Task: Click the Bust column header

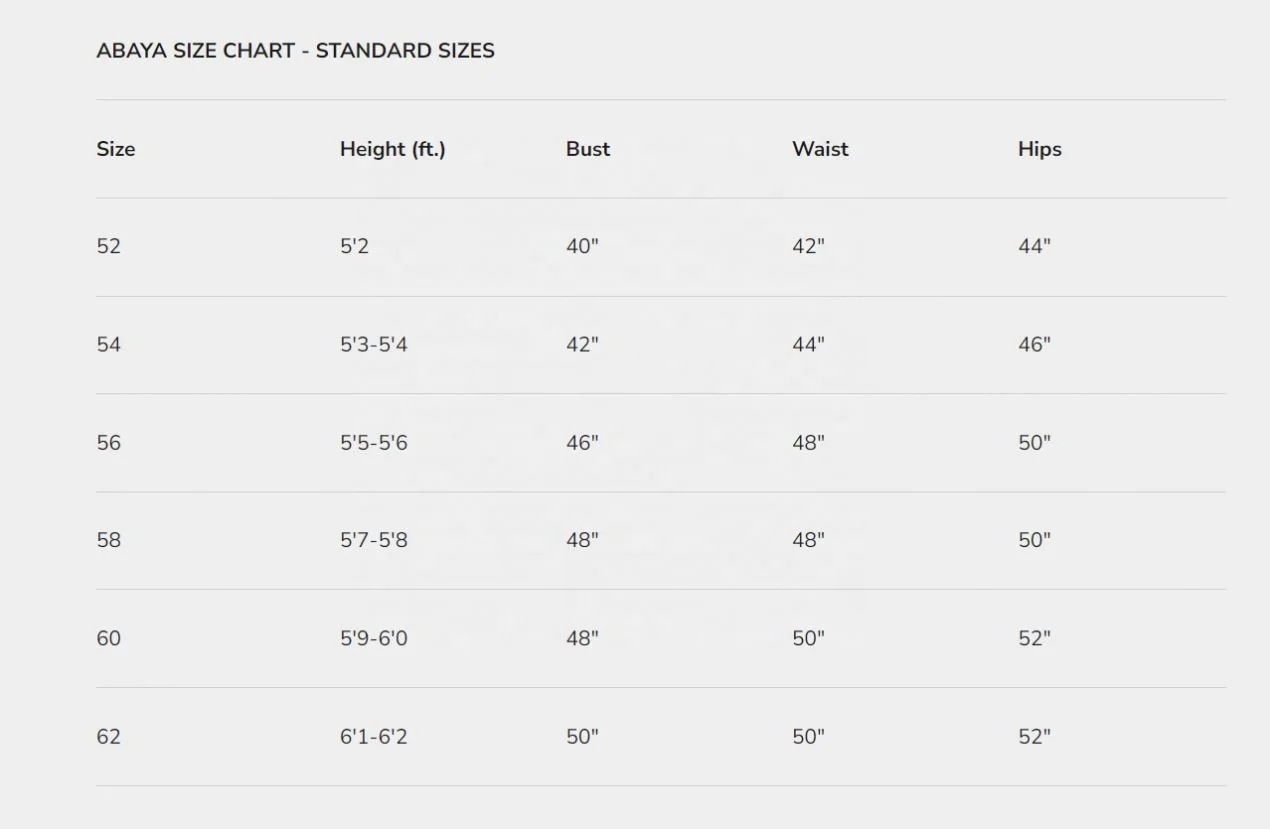Action: [x=587, y=149]
